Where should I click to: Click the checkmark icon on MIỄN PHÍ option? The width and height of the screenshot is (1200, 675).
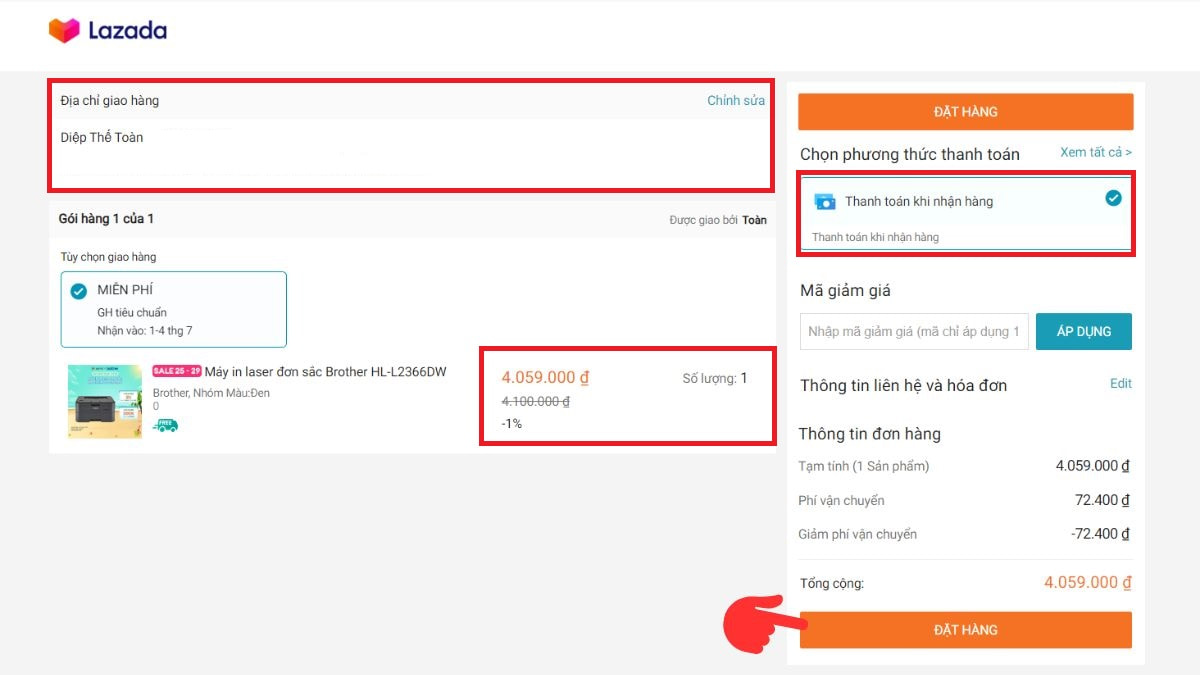tap(78, 289)
